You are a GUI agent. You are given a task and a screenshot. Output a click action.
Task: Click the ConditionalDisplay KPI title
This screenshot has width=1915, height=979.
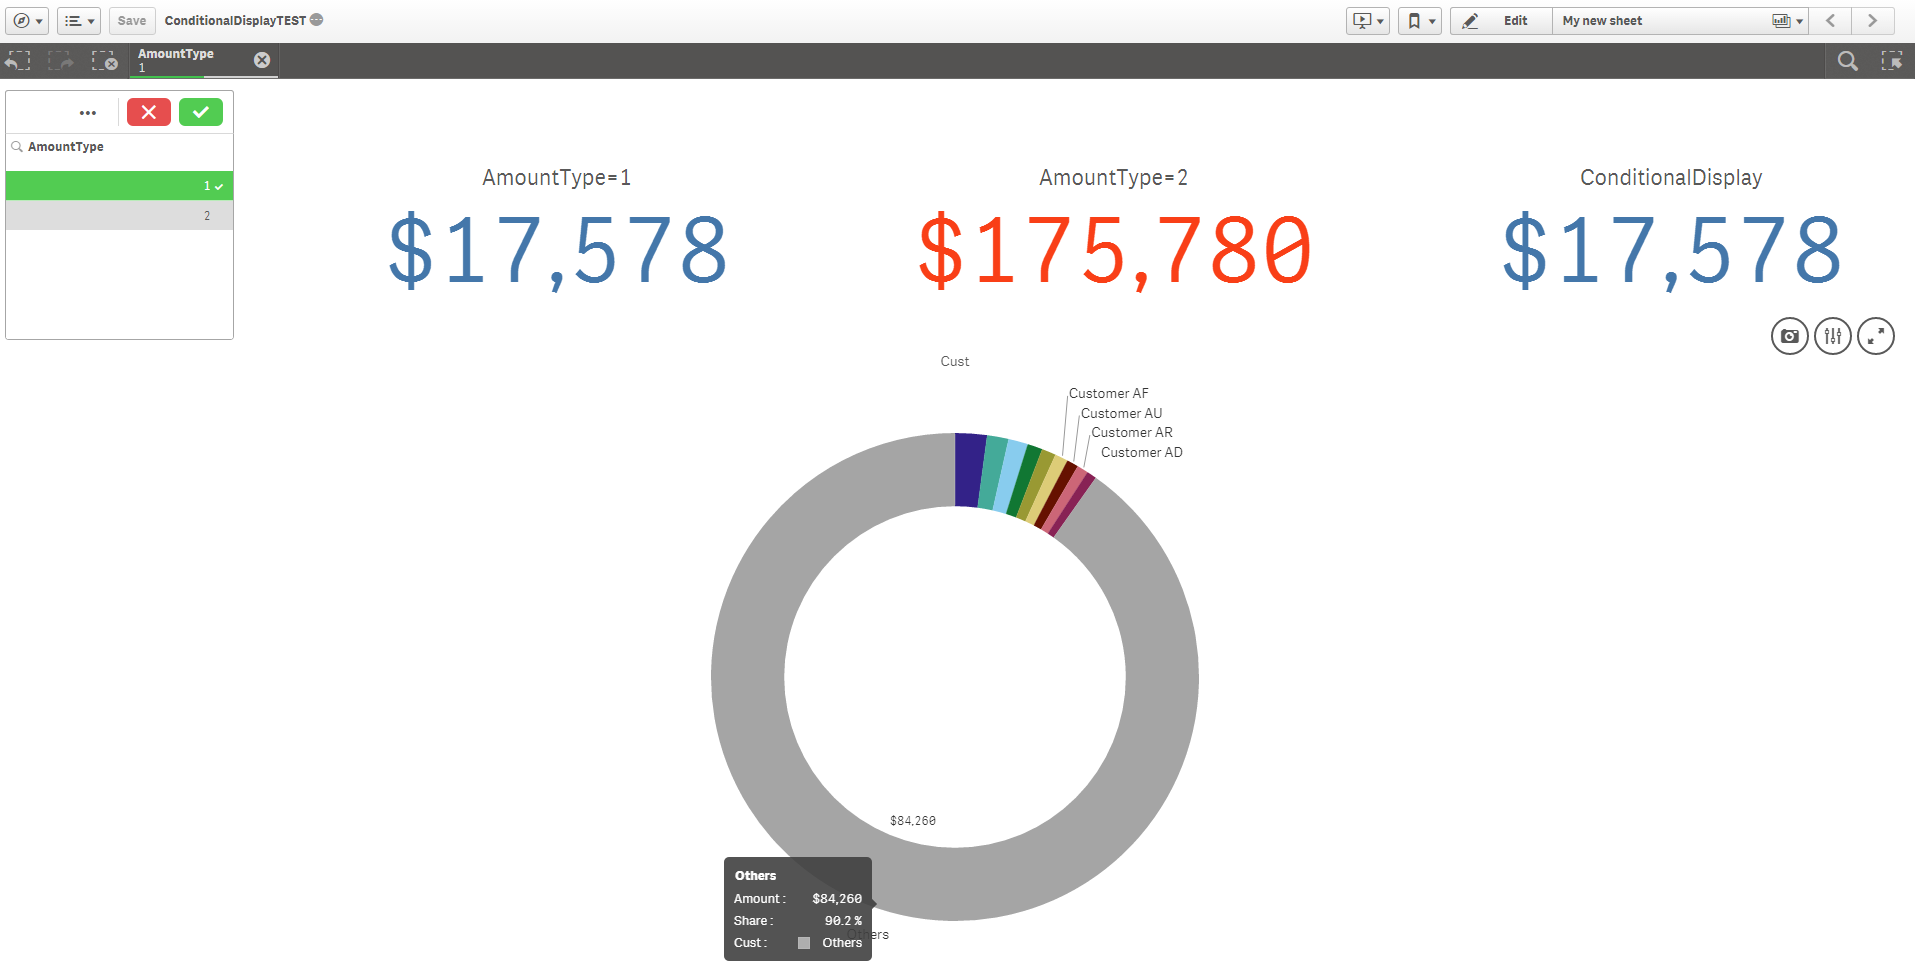1671,177
